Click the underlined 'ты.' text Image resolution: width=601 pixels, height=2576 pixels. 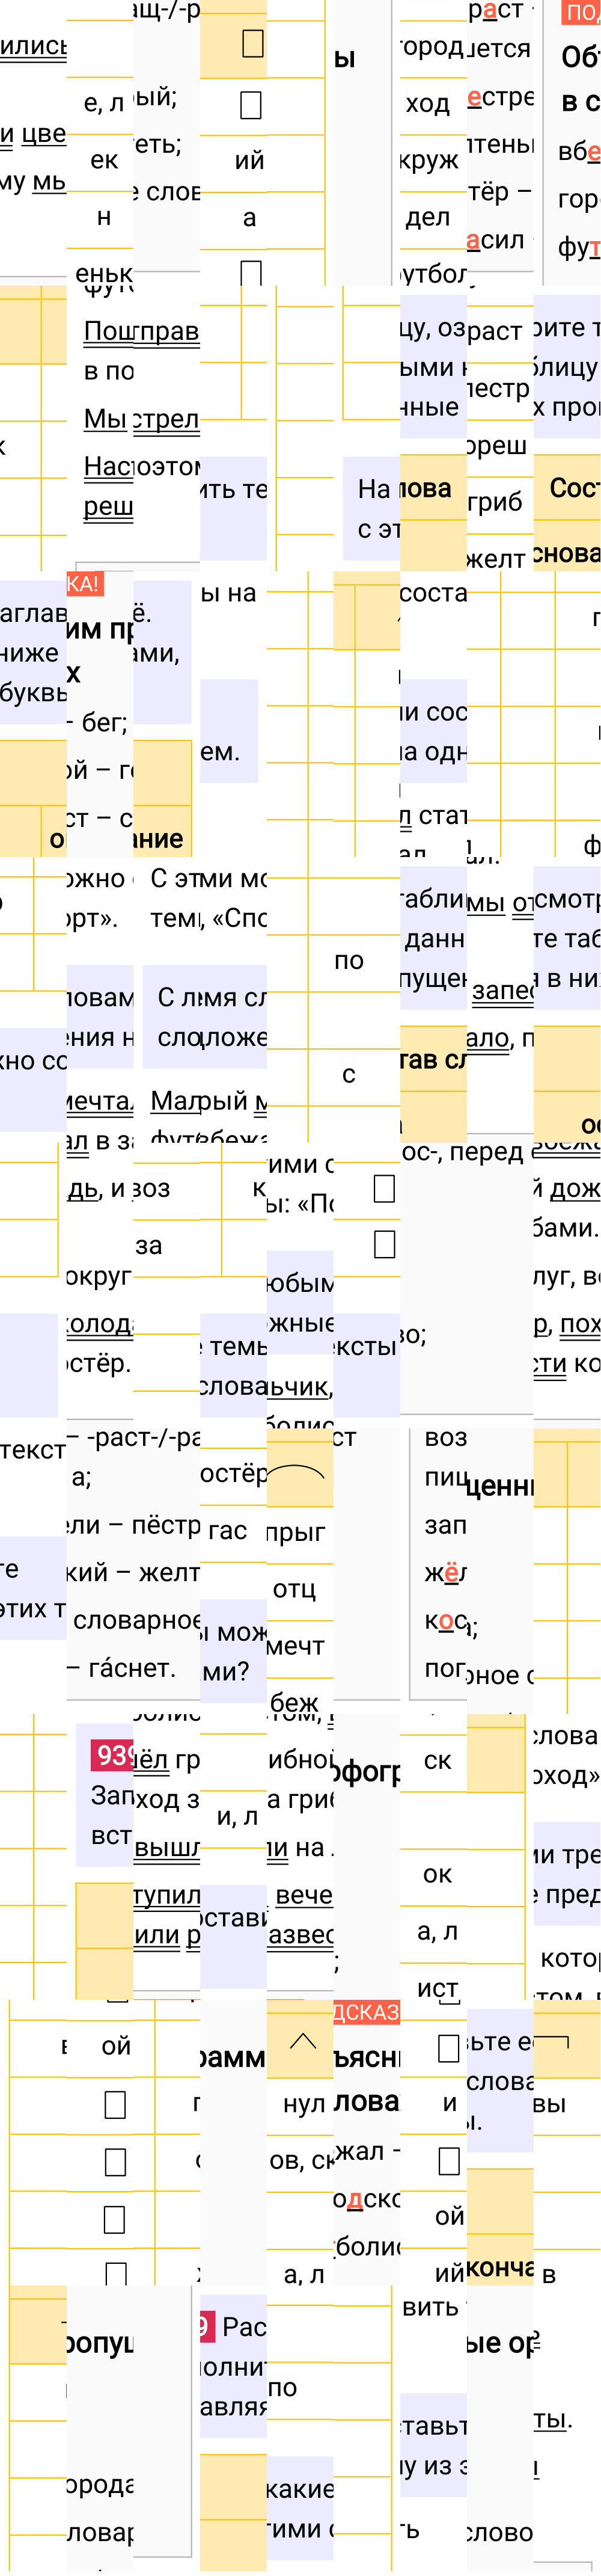(x=553, y=2419)
